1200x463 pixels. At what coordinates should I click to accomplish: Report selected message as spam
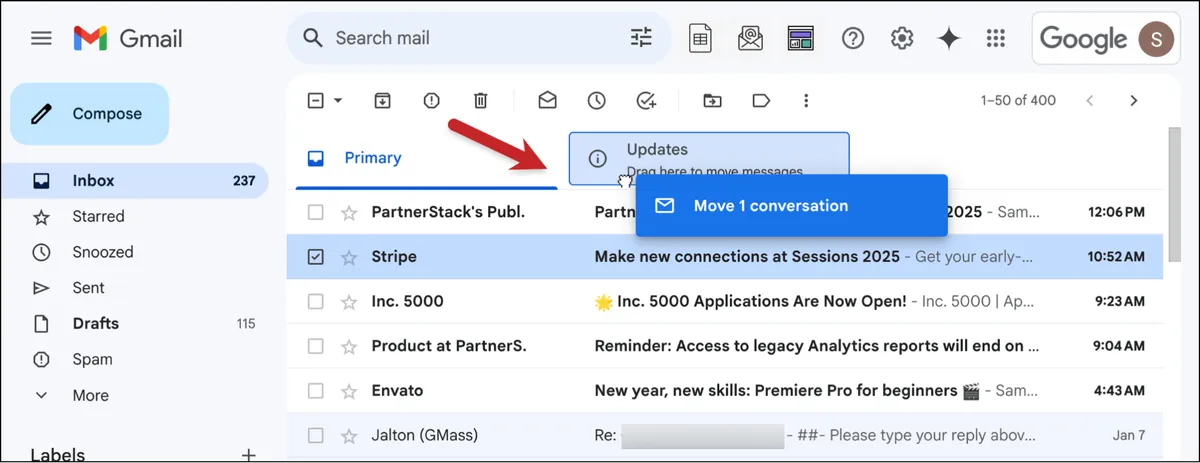pyautogui.click(x=432, y=100)
